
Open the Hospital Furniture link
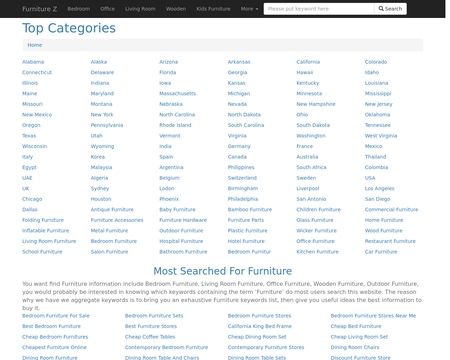click(181, 241)
